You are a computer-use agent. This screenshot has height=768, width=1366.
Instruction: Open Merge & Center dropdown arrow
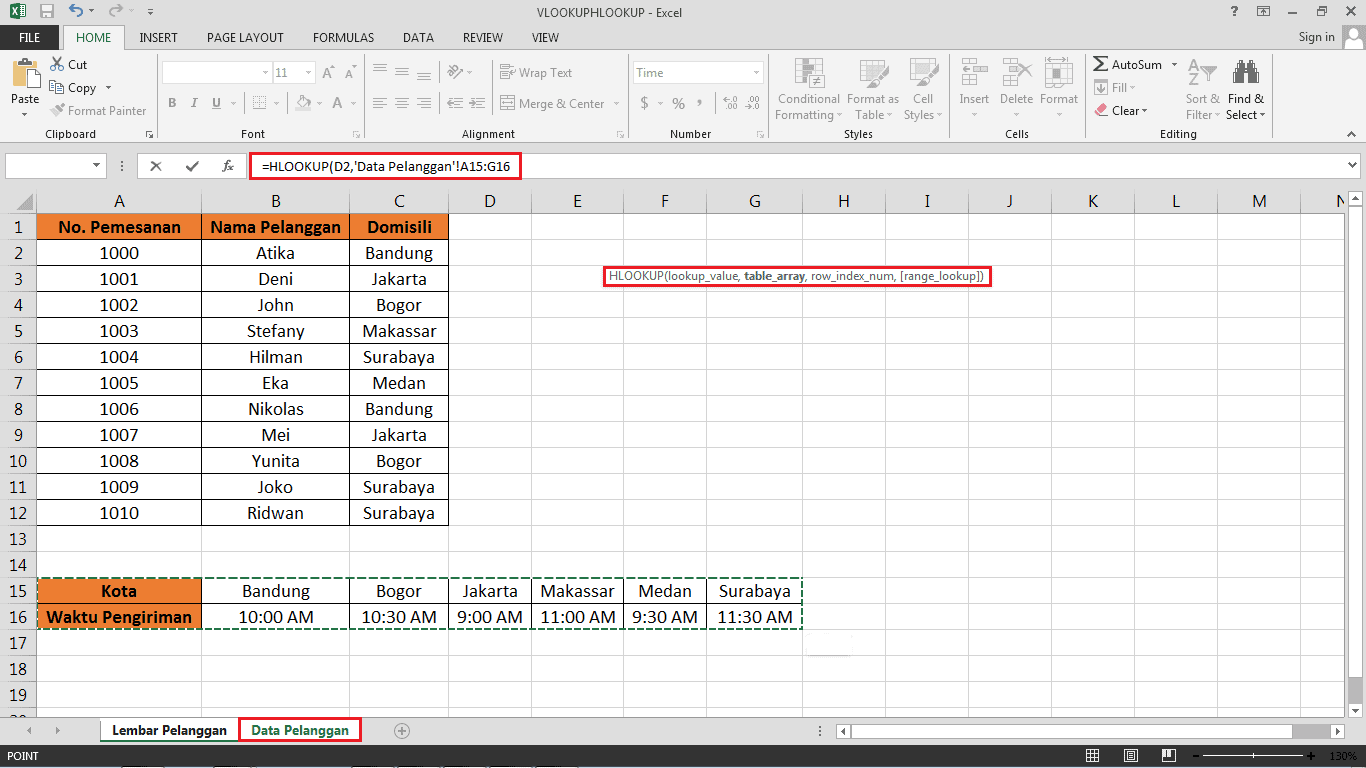point(616,104)
